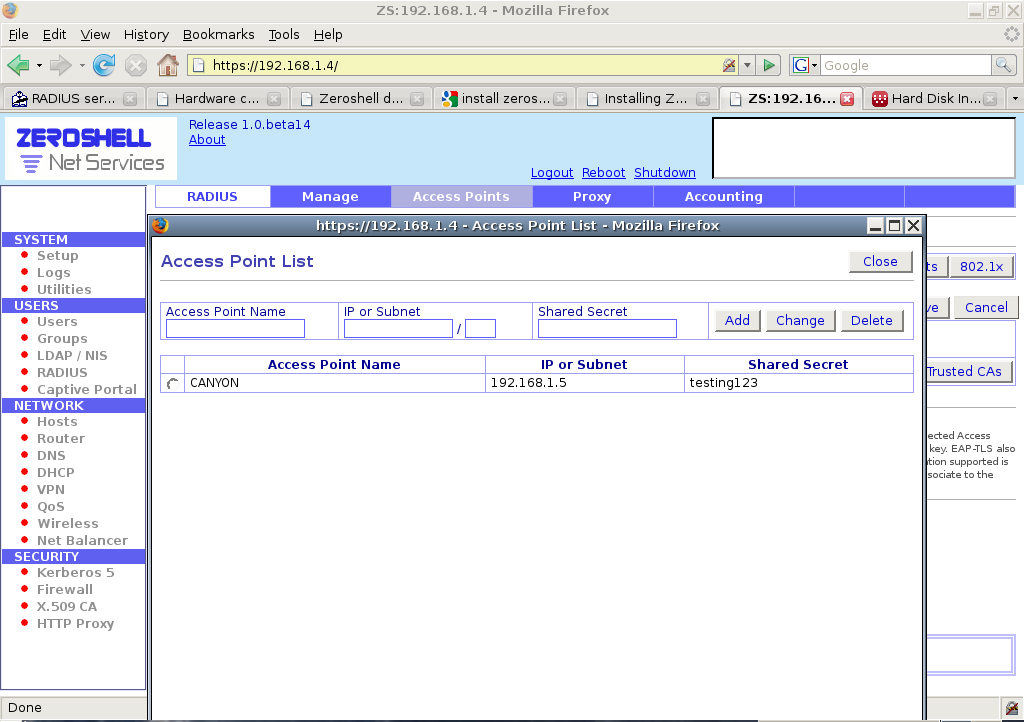Reload the current page
The image size is (1024, 722).
[104, 65]
